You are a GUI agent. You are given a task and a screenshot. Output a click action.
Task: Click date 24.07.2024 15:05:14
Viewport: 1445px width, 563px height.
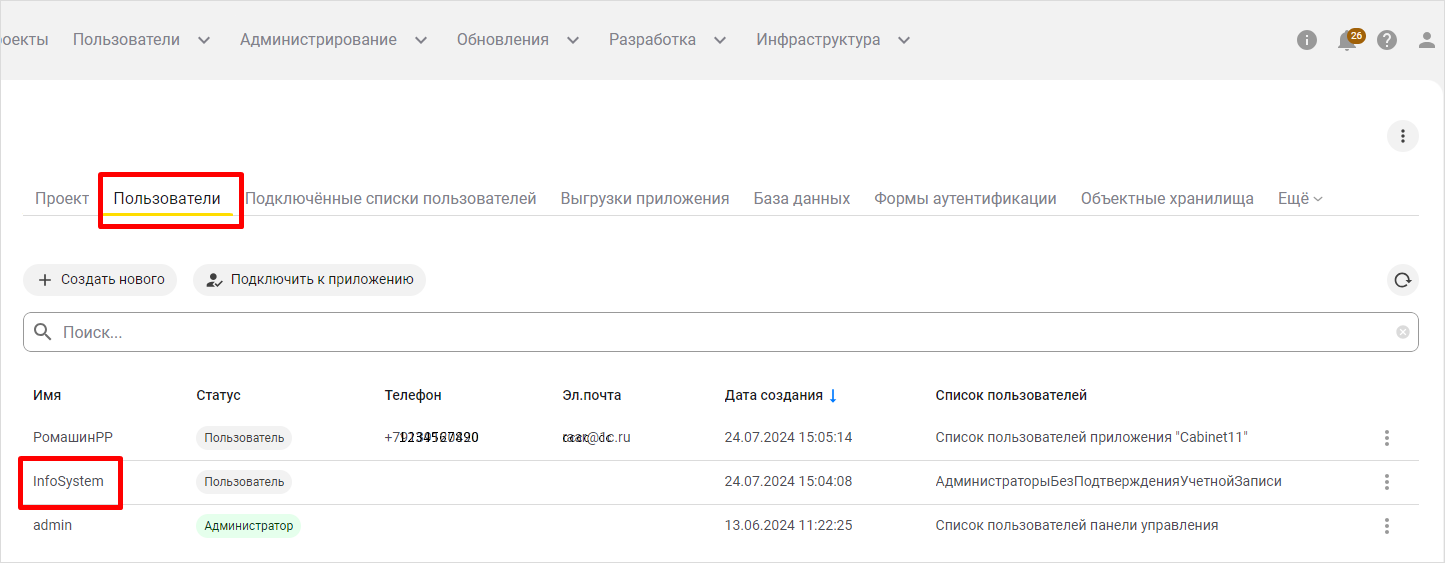pyautogui.click(x=788, y=438)
